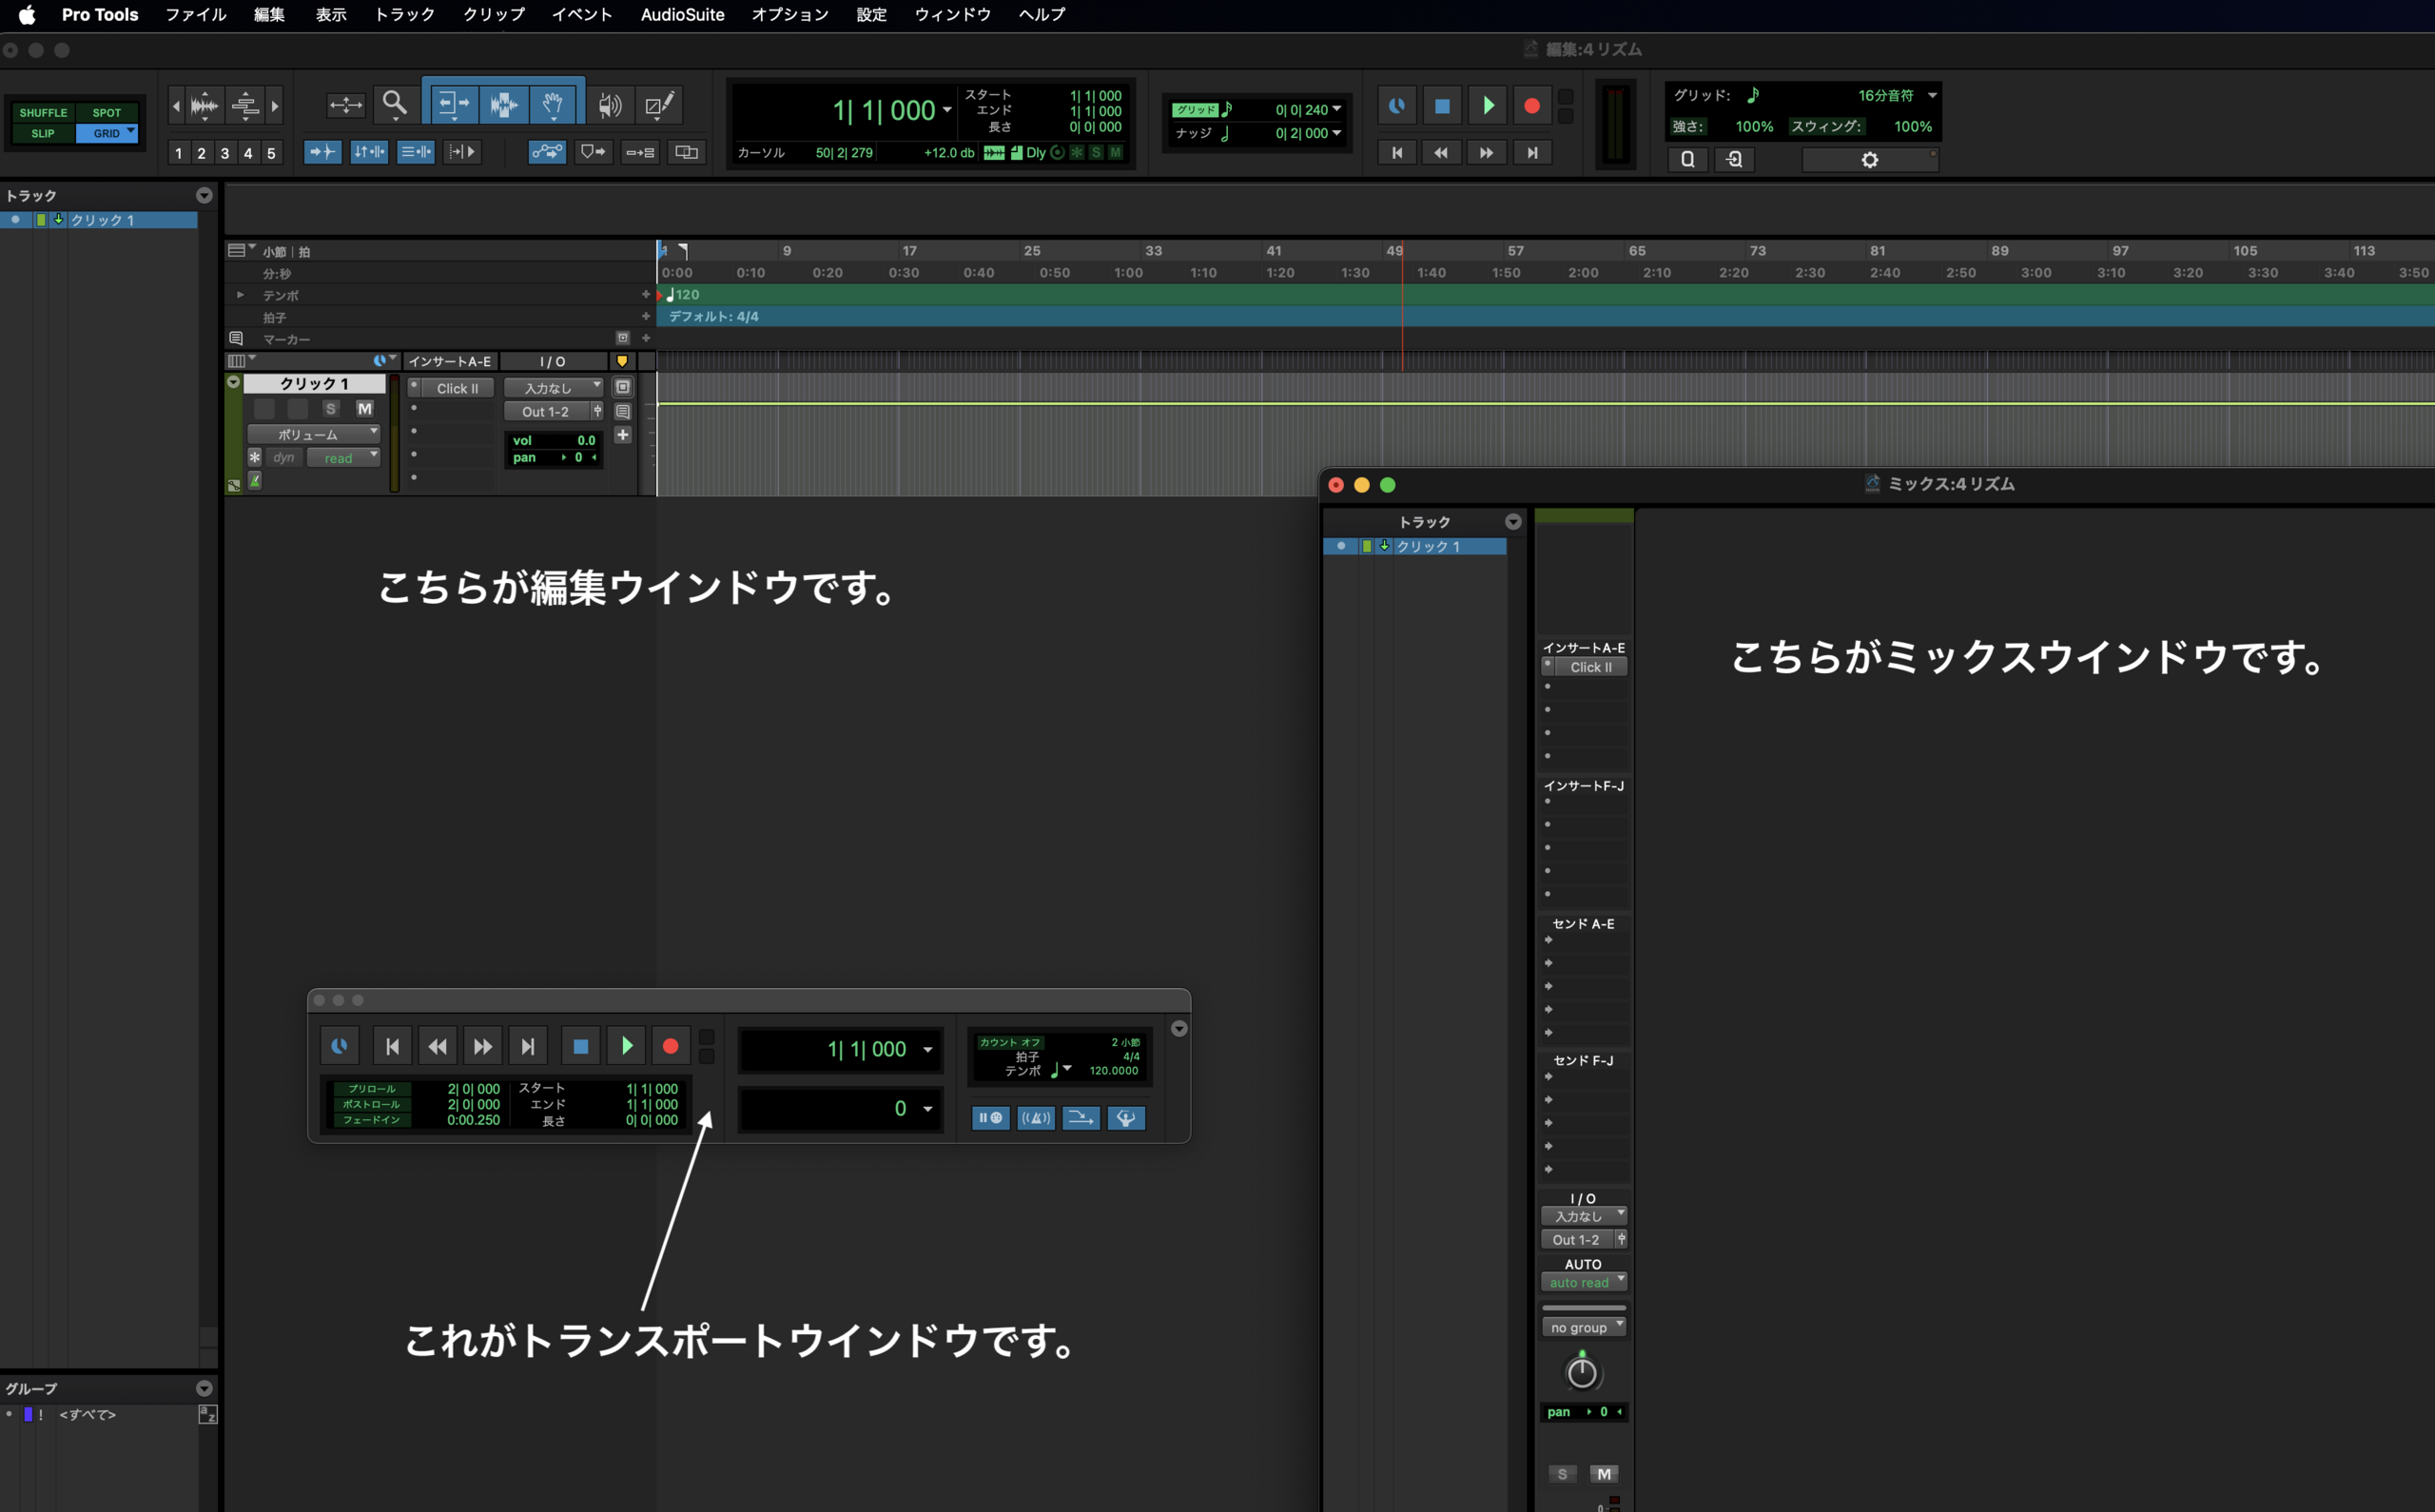Open the AudioSuite menu
Image resolution: width=2435 pixels, height=1512 pixels.
682,15
